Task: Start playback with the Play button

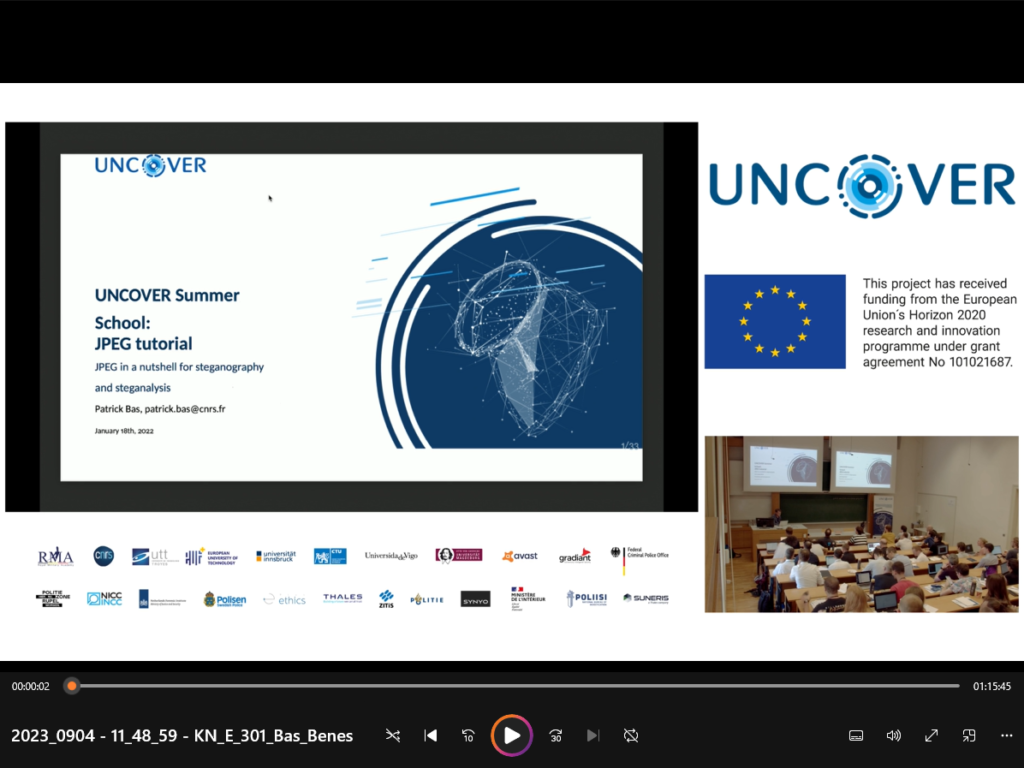Action: coord(512,735)
